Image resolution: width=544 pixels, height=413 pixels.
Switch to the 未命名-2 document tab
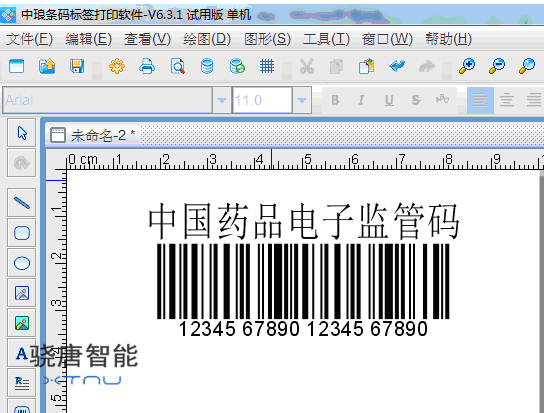point(93,135)
